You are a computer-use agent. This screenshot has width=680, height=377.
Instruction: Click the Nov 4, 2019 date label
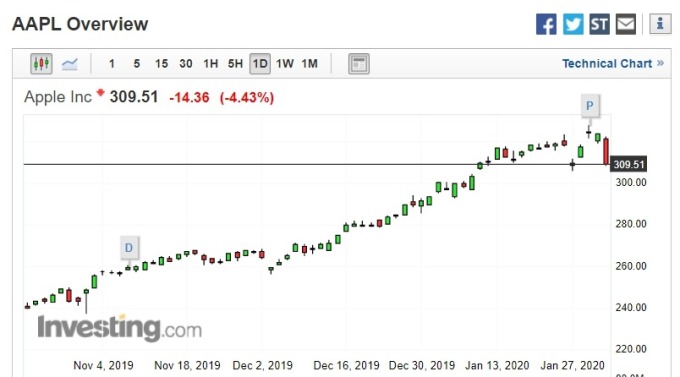click(103, 366)
